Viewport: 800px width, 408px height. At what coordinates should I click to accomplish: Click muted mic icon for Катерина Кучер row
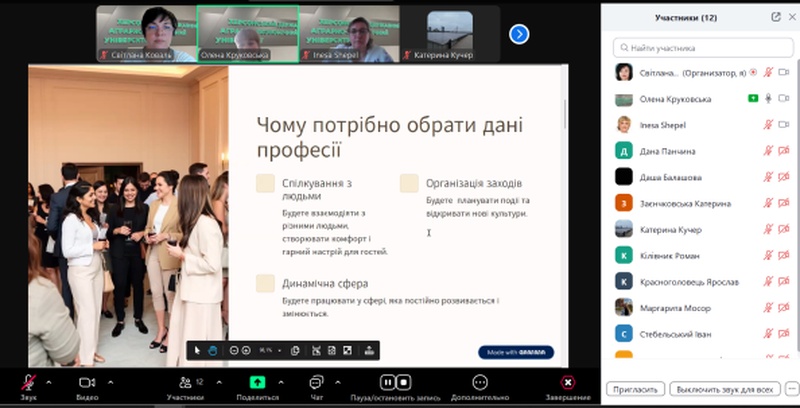768,229
